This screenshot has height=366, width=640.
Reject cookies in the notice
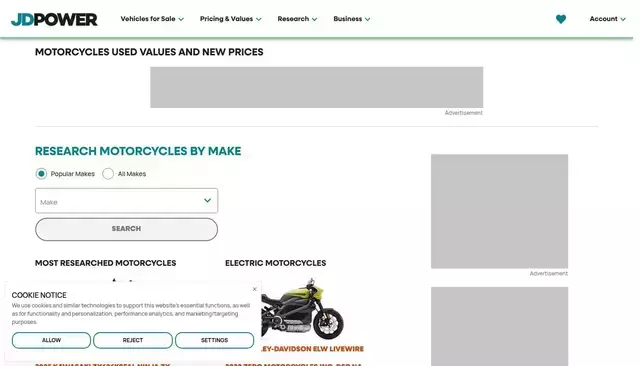pos(133,340)
